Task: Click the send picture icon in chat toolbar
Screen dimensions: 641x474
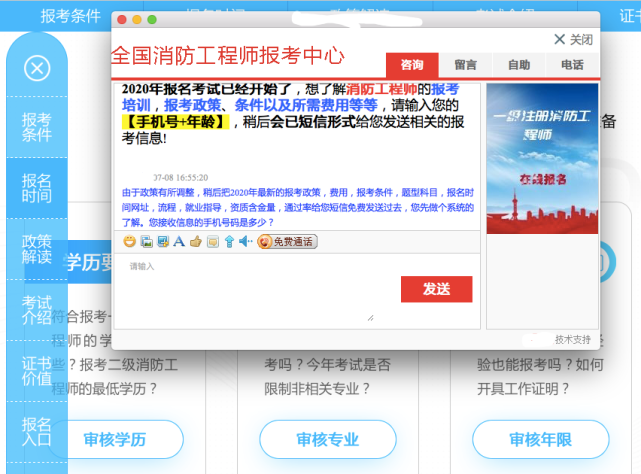Action: (146, 242)
